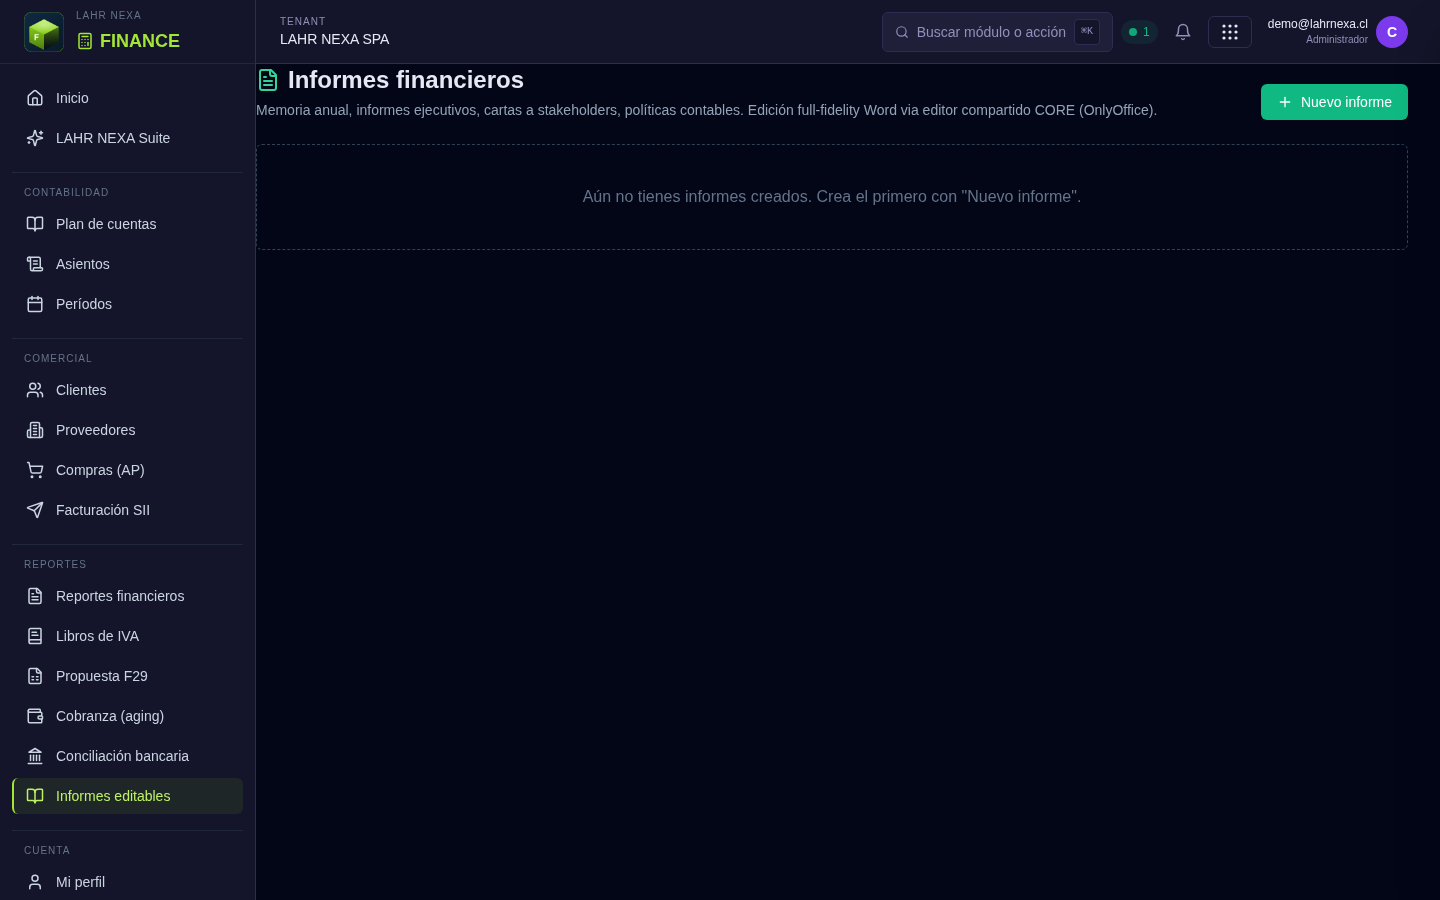The height and width of the screenshot is (900, 1440).
Task: Open Propuesta F29
Action: coord(127,676)
